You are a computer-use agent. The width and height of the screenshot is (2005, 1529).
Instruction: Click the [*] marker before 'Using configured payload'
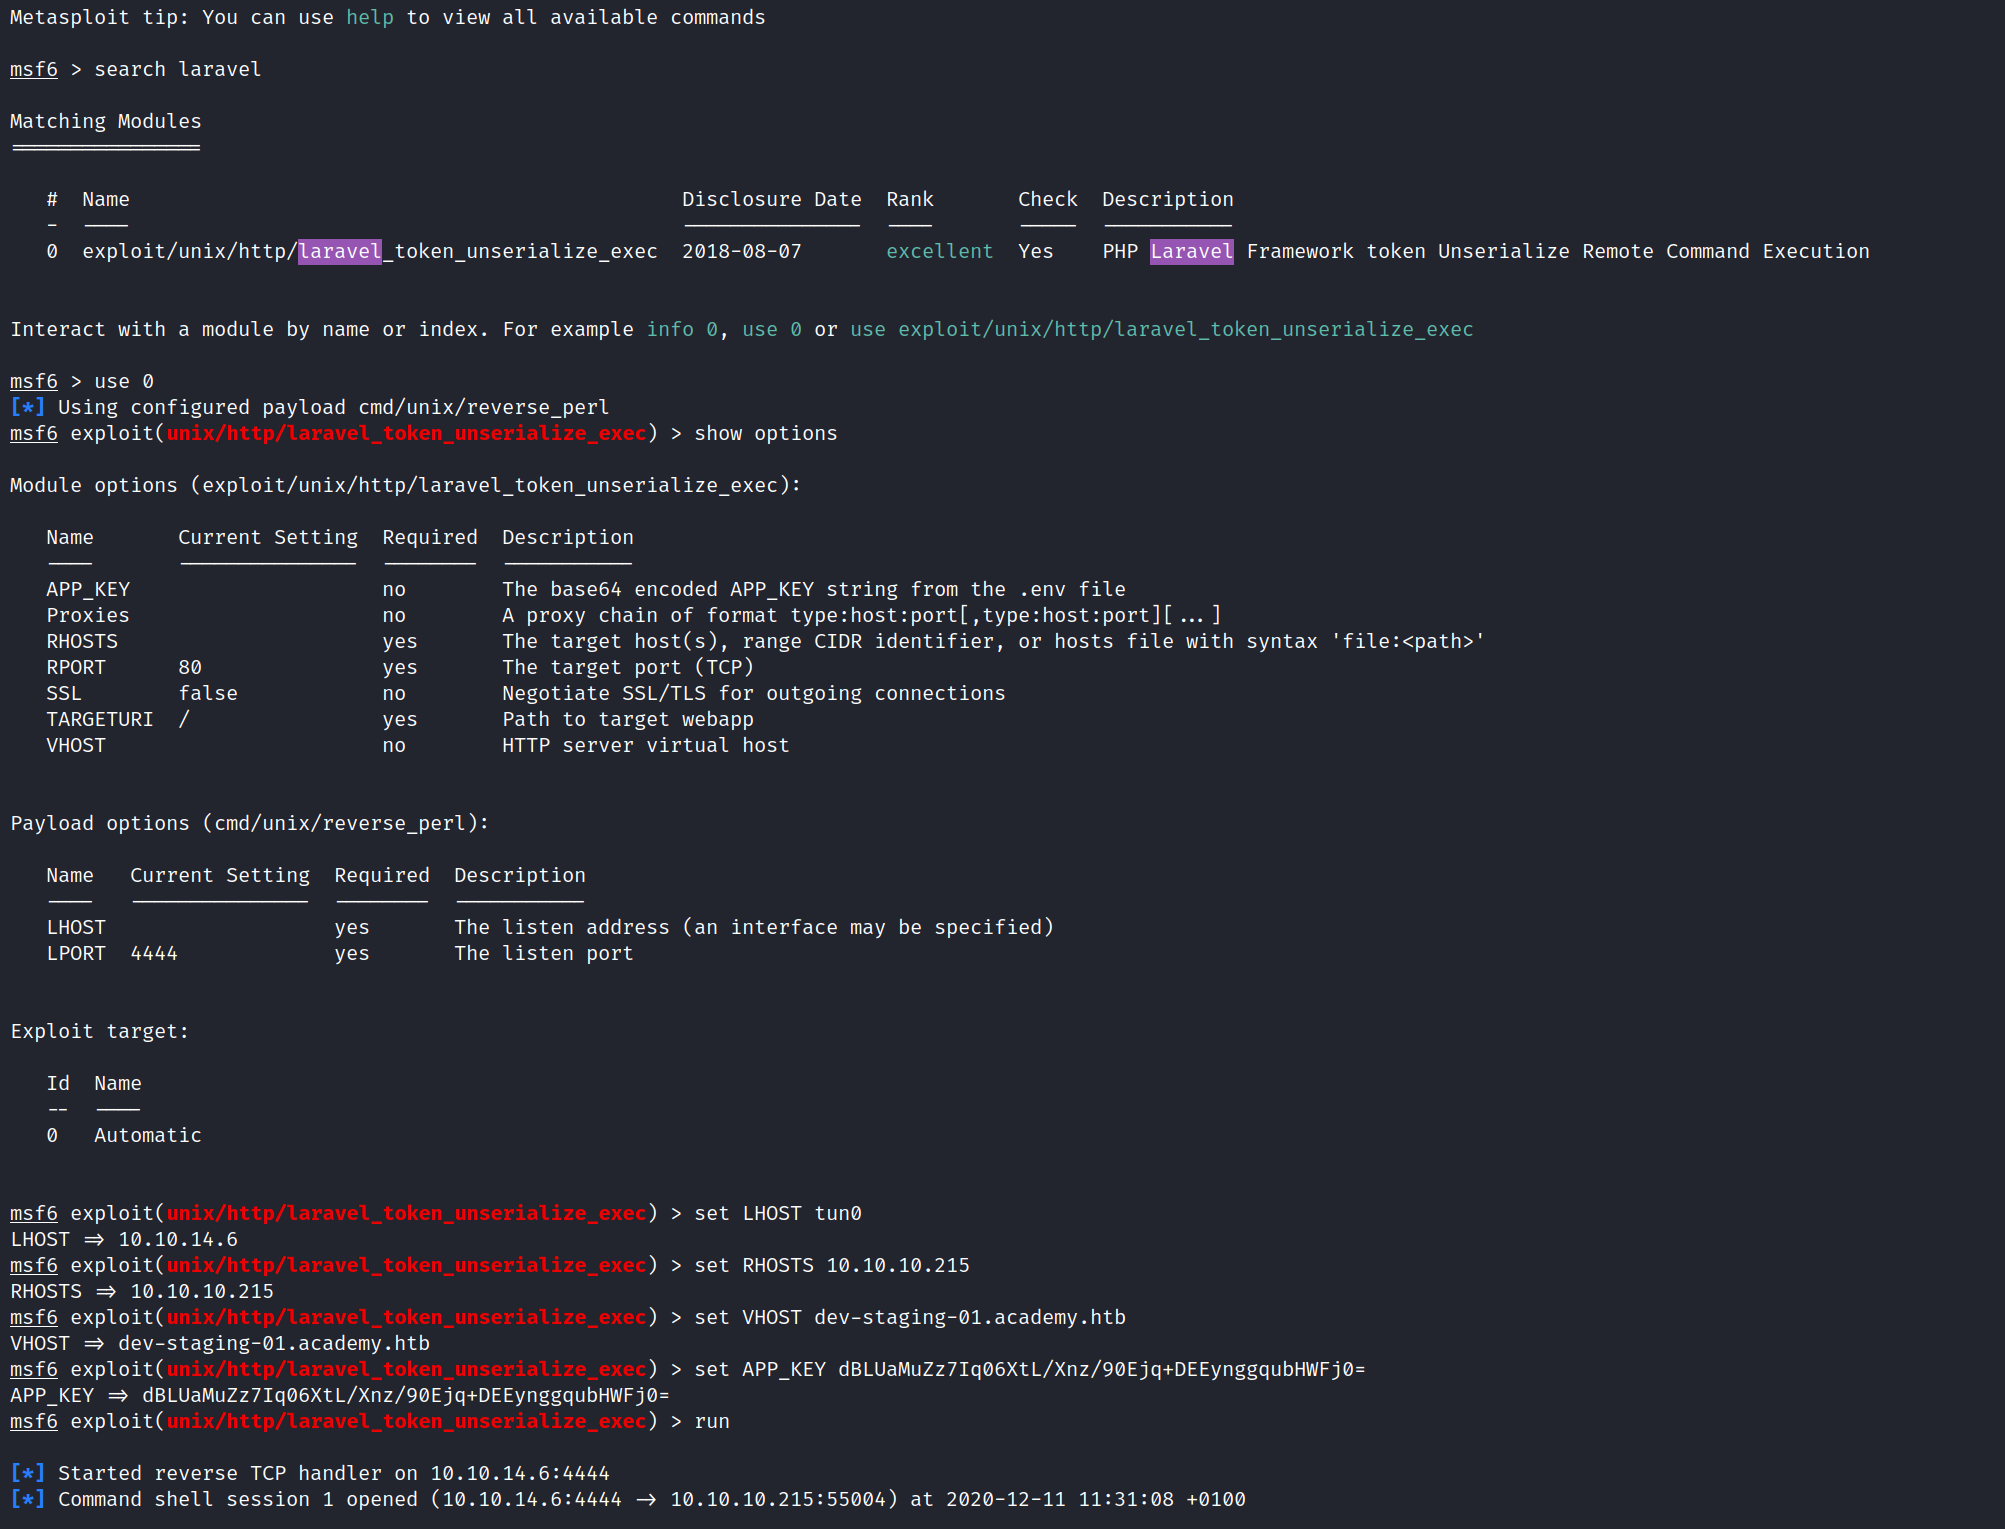coord(27,407)
